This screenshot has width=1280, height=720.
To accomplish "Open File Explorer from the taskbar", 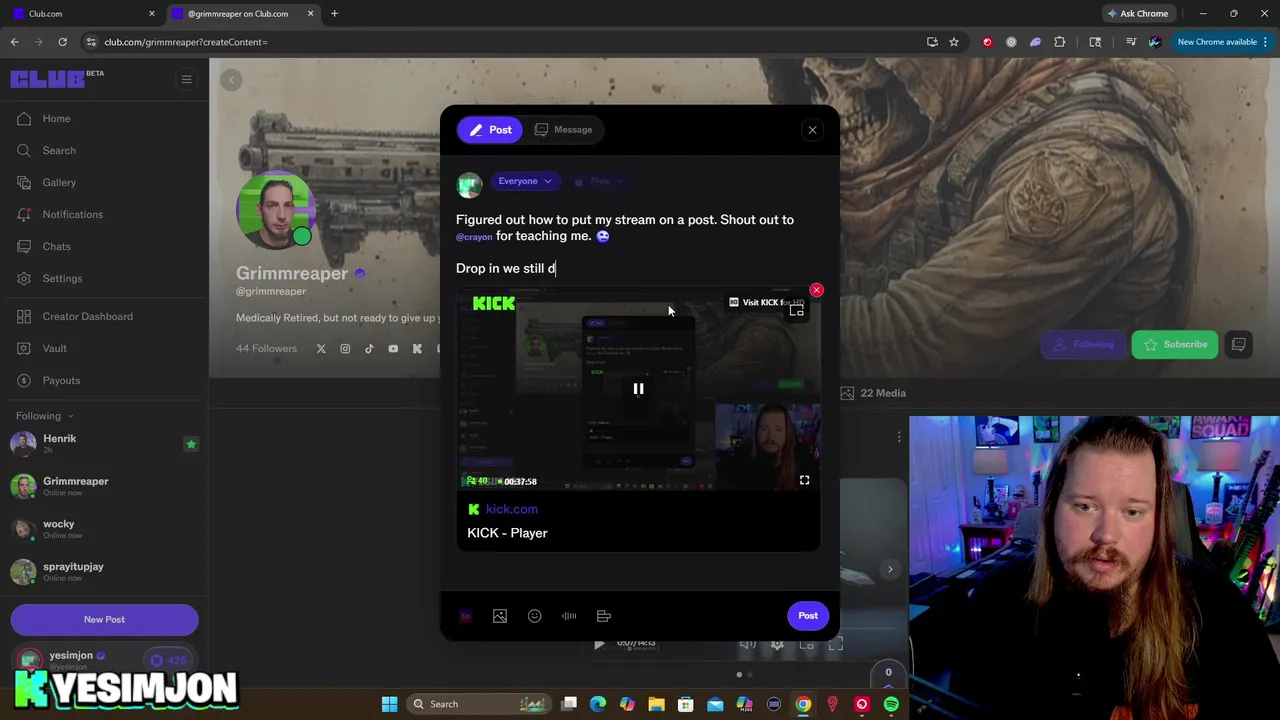I will pyautogui.click(x=656, y=704).
